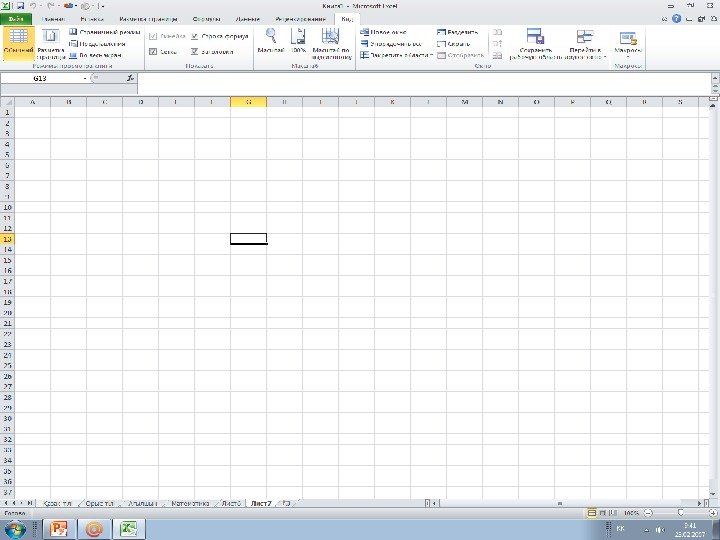Image resolution: width=720 pixels, height=540 pixels.
Task: Open the Data (Данные) ribbon tab
Action: coord(248,19)
